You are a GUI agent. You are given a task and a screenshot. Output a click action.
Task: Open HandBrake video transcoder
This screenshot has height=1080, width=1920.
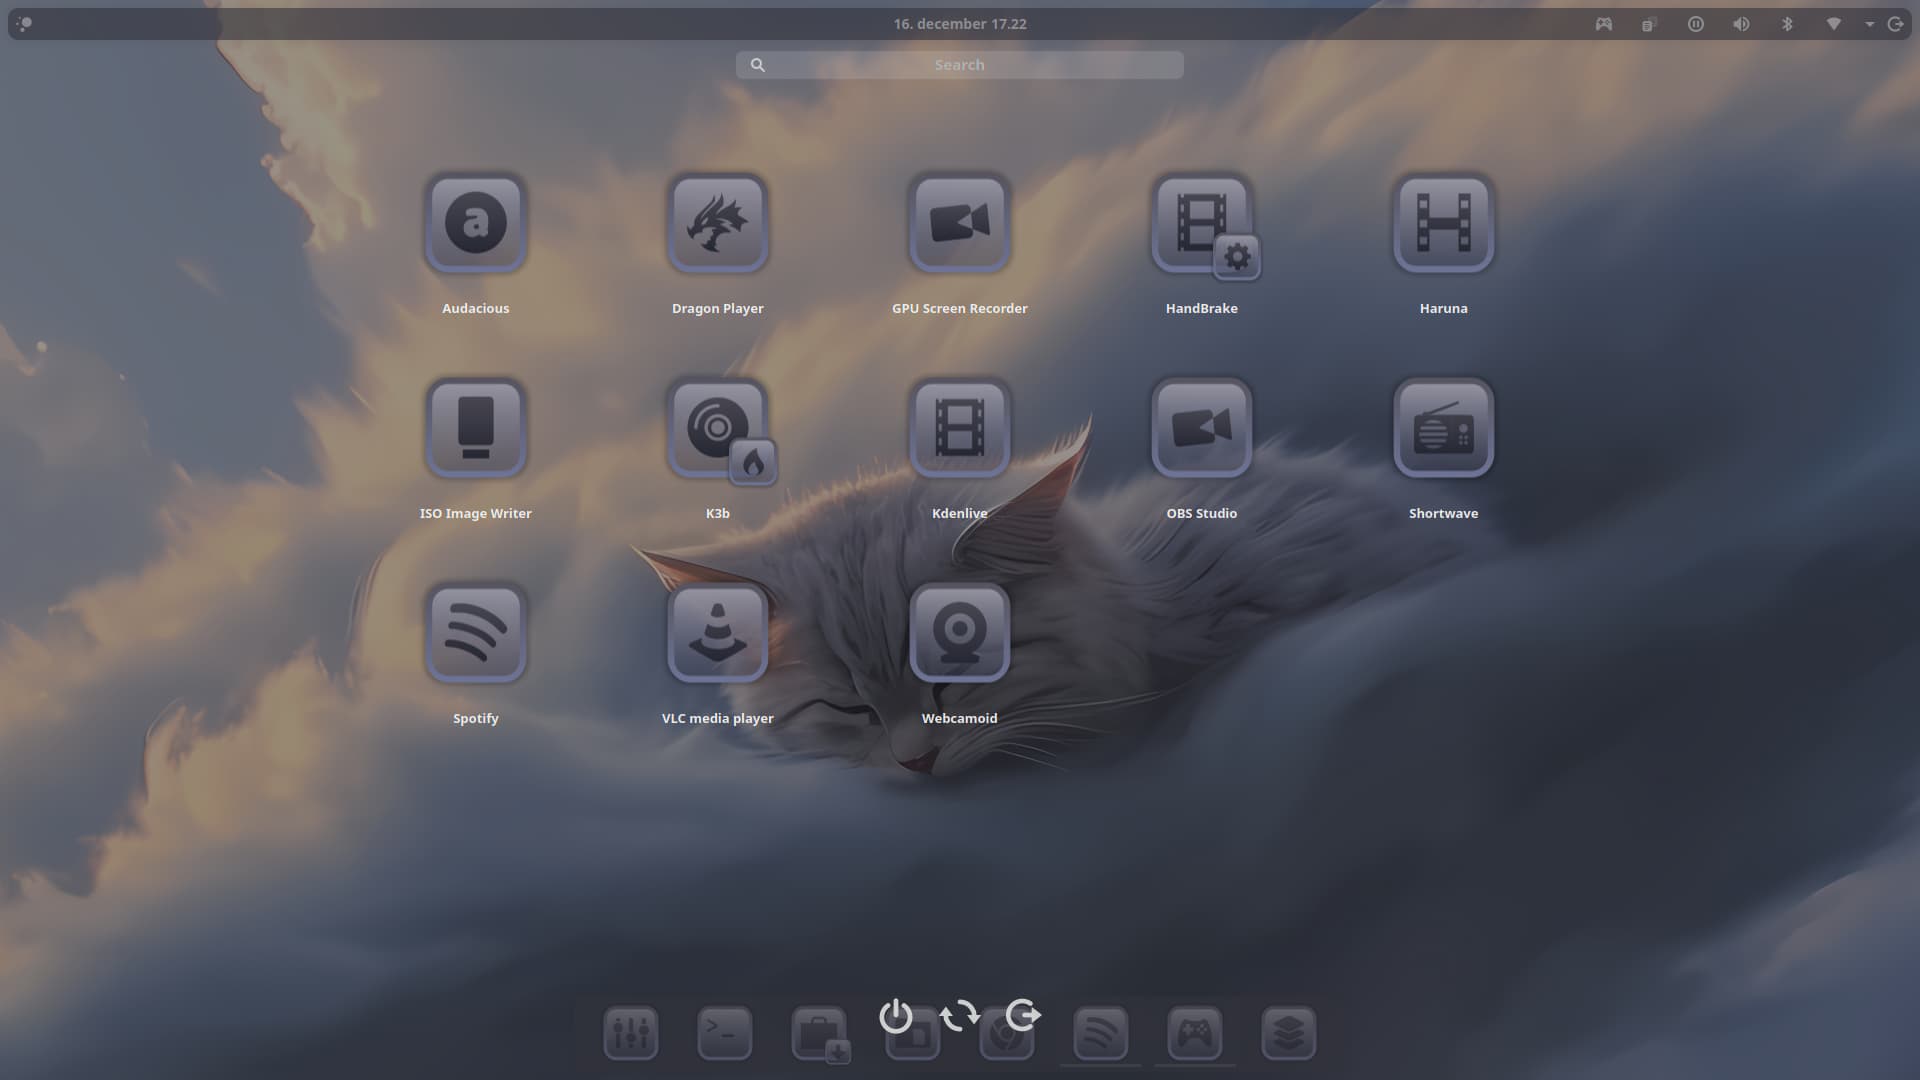pos(1201,223)
